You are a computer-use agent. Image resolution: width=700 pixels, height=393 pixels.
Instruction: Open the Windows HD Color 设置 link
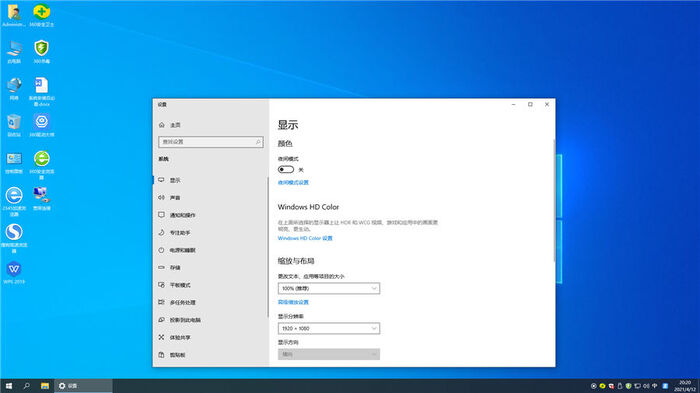305,238
